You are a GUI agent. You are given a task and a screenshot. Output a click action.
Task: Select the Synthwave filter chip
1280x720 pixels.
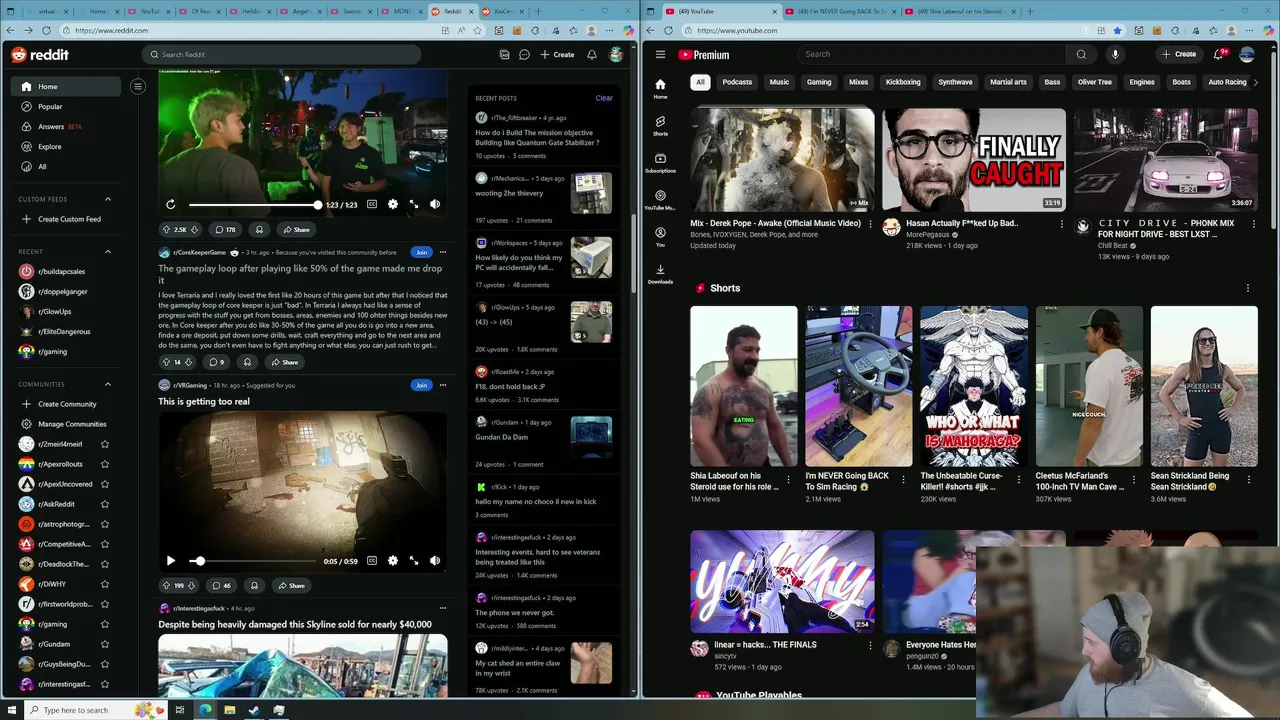[x=955, y=82]
